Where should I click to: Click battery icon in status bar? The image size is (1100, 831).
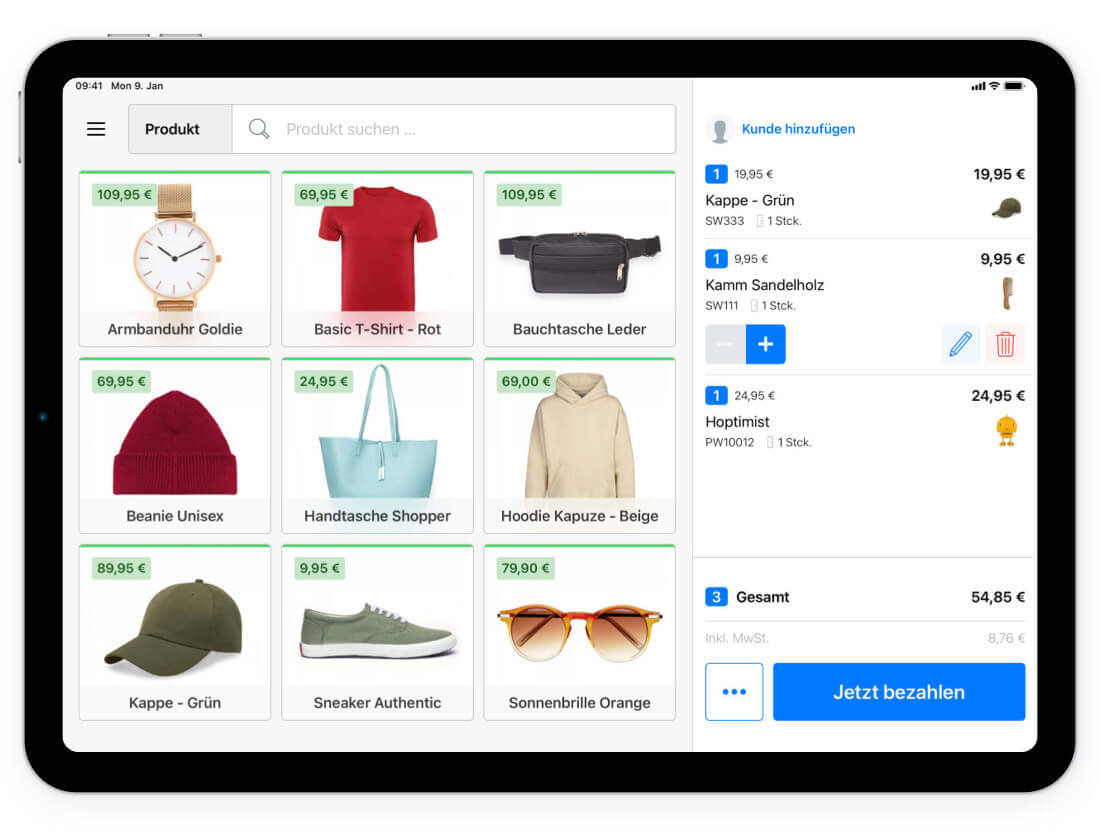[x=1014, y=86]
